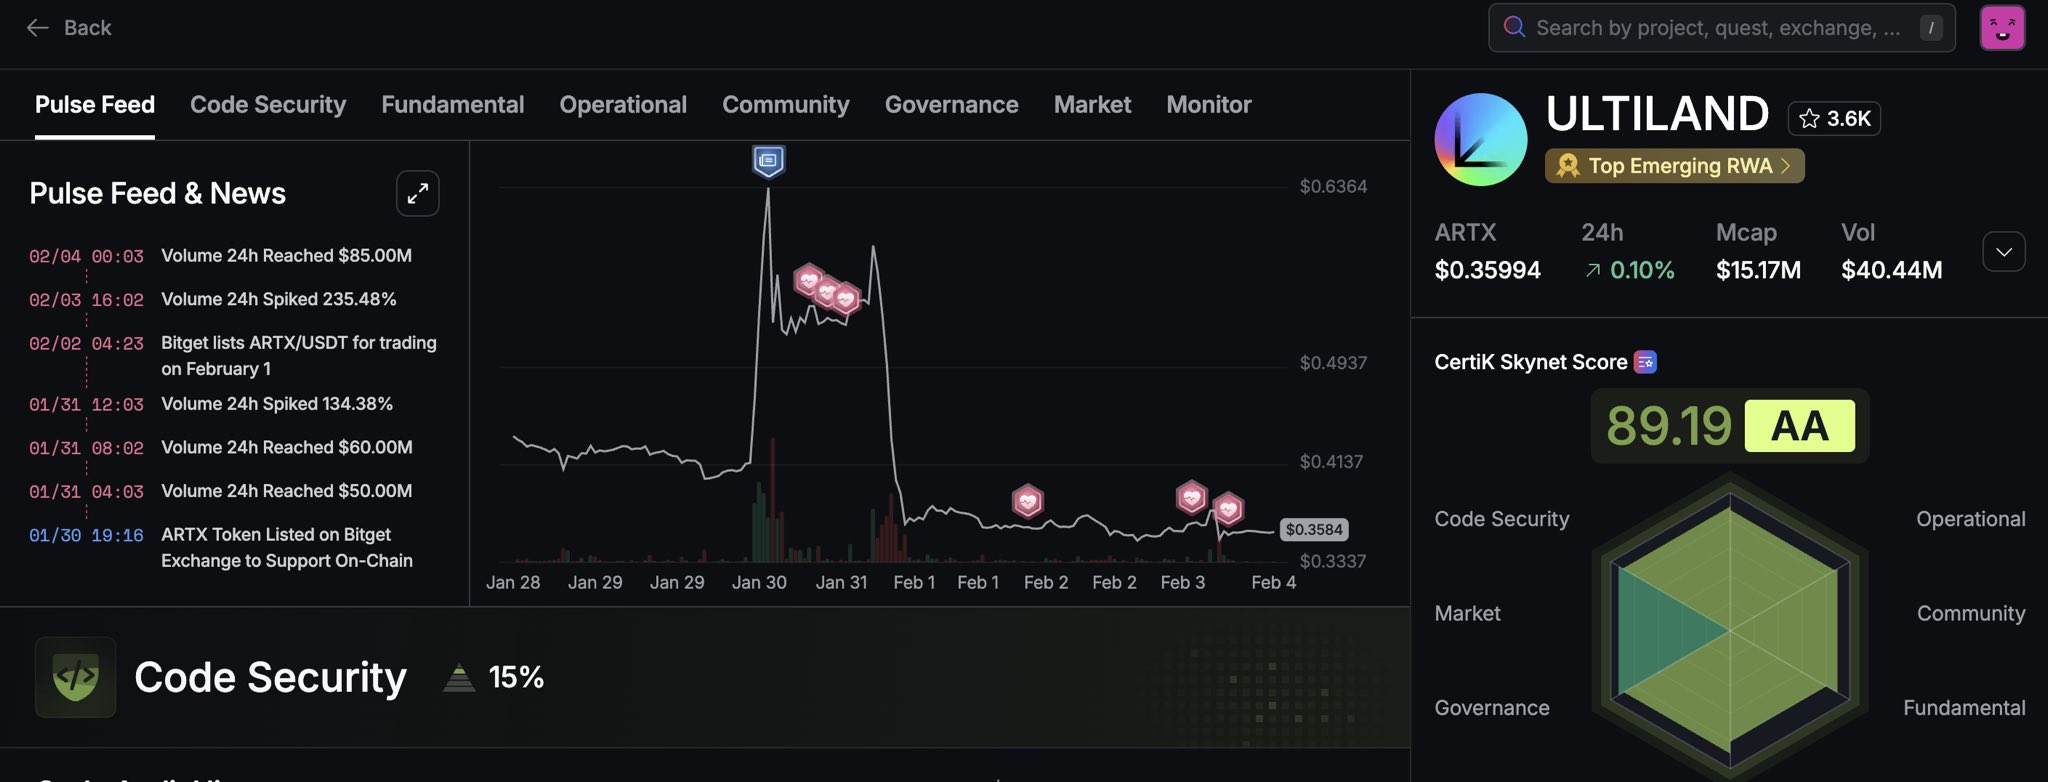Image resolution: width=2048 pixels, height=782 pixels.
Task: Open the pink avatar profile menu
Action: [x=2002, y=27]
